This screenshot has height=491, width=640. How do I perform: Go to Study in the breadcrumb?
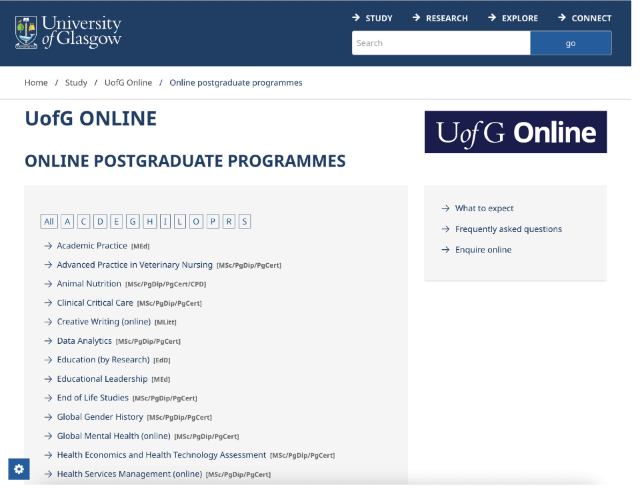(x=76, y=82)
